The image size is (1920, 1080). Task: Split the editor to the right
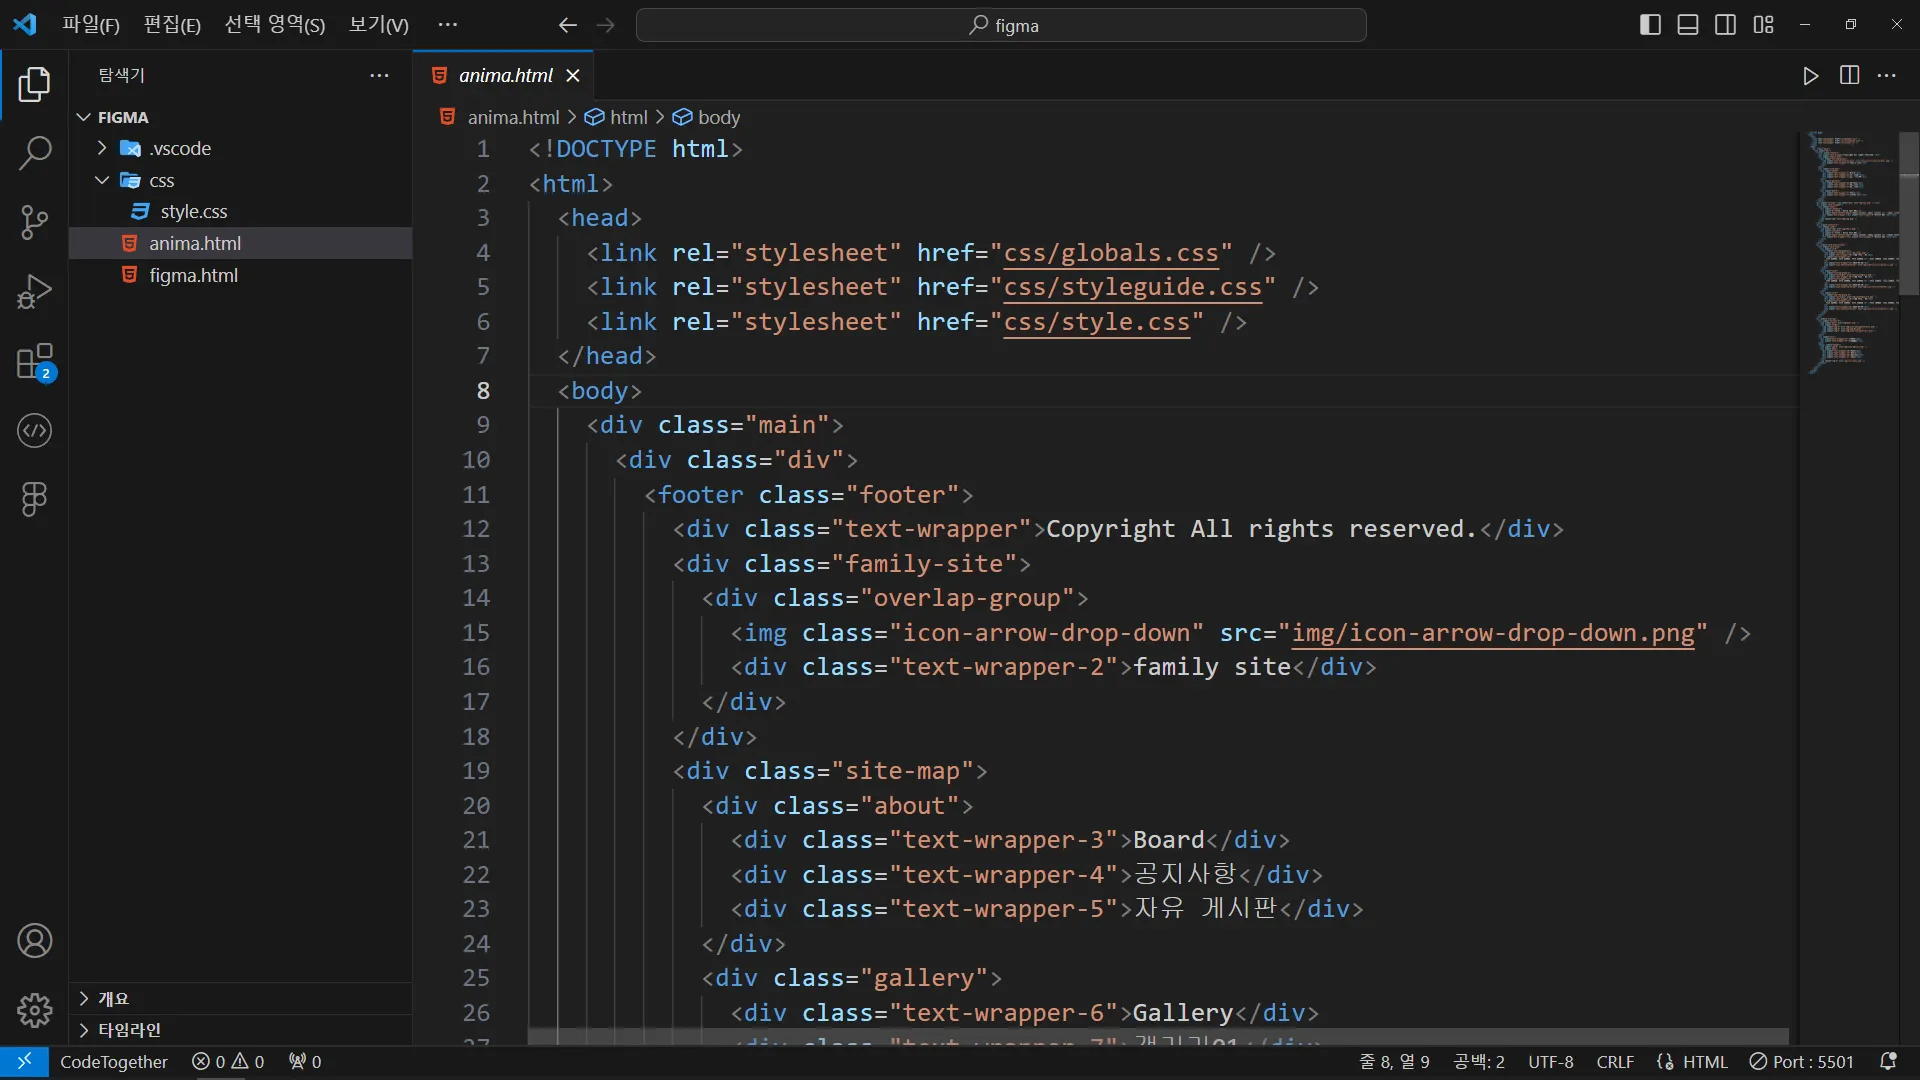1849,76
